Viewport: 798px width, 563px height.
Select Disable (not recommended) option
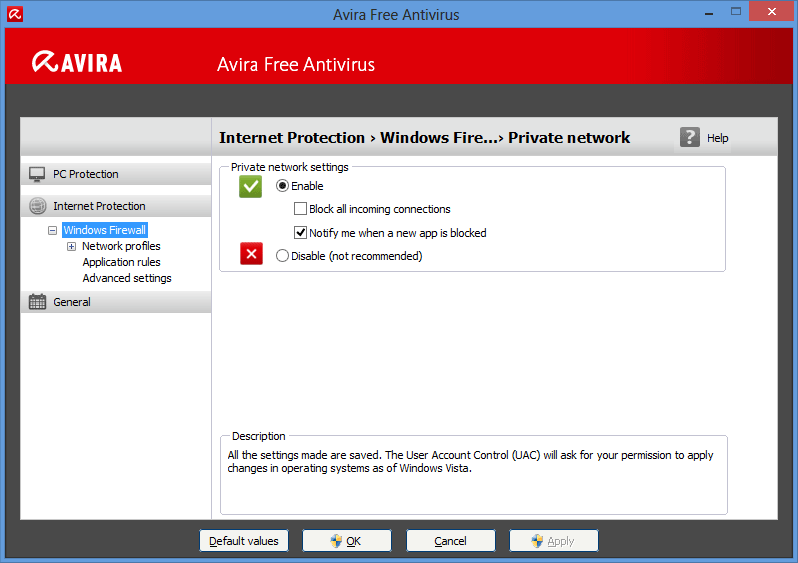tap(283, 256)
